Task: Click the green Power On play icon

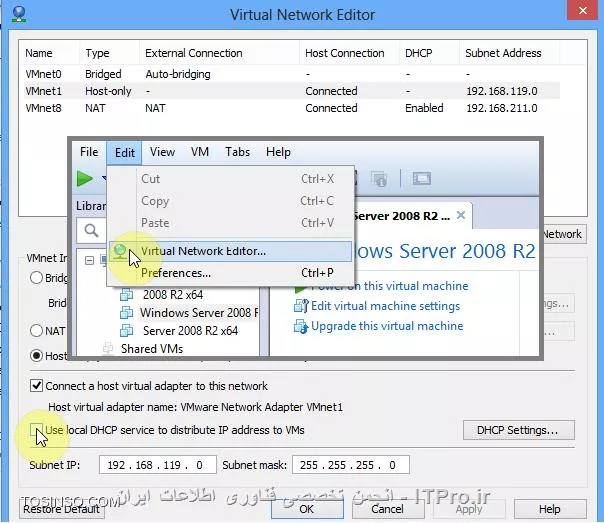Action: coord(84,179)
